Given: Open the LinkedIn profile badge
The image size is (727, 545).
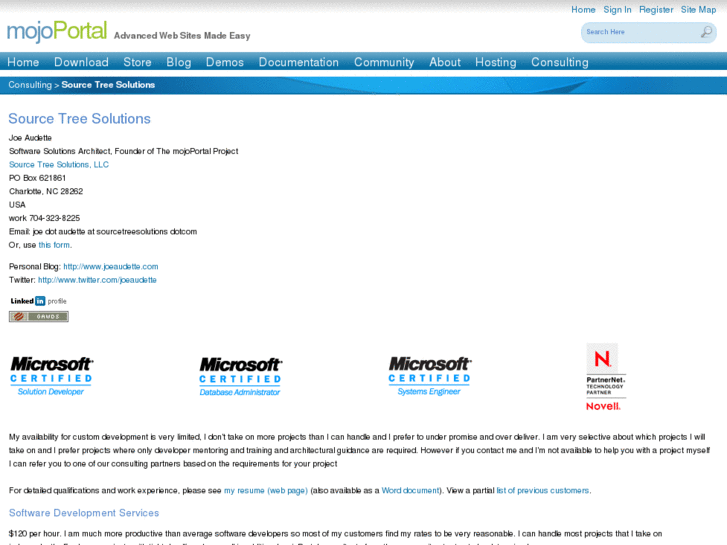Looking at the screenshot, I should [38, 301].
